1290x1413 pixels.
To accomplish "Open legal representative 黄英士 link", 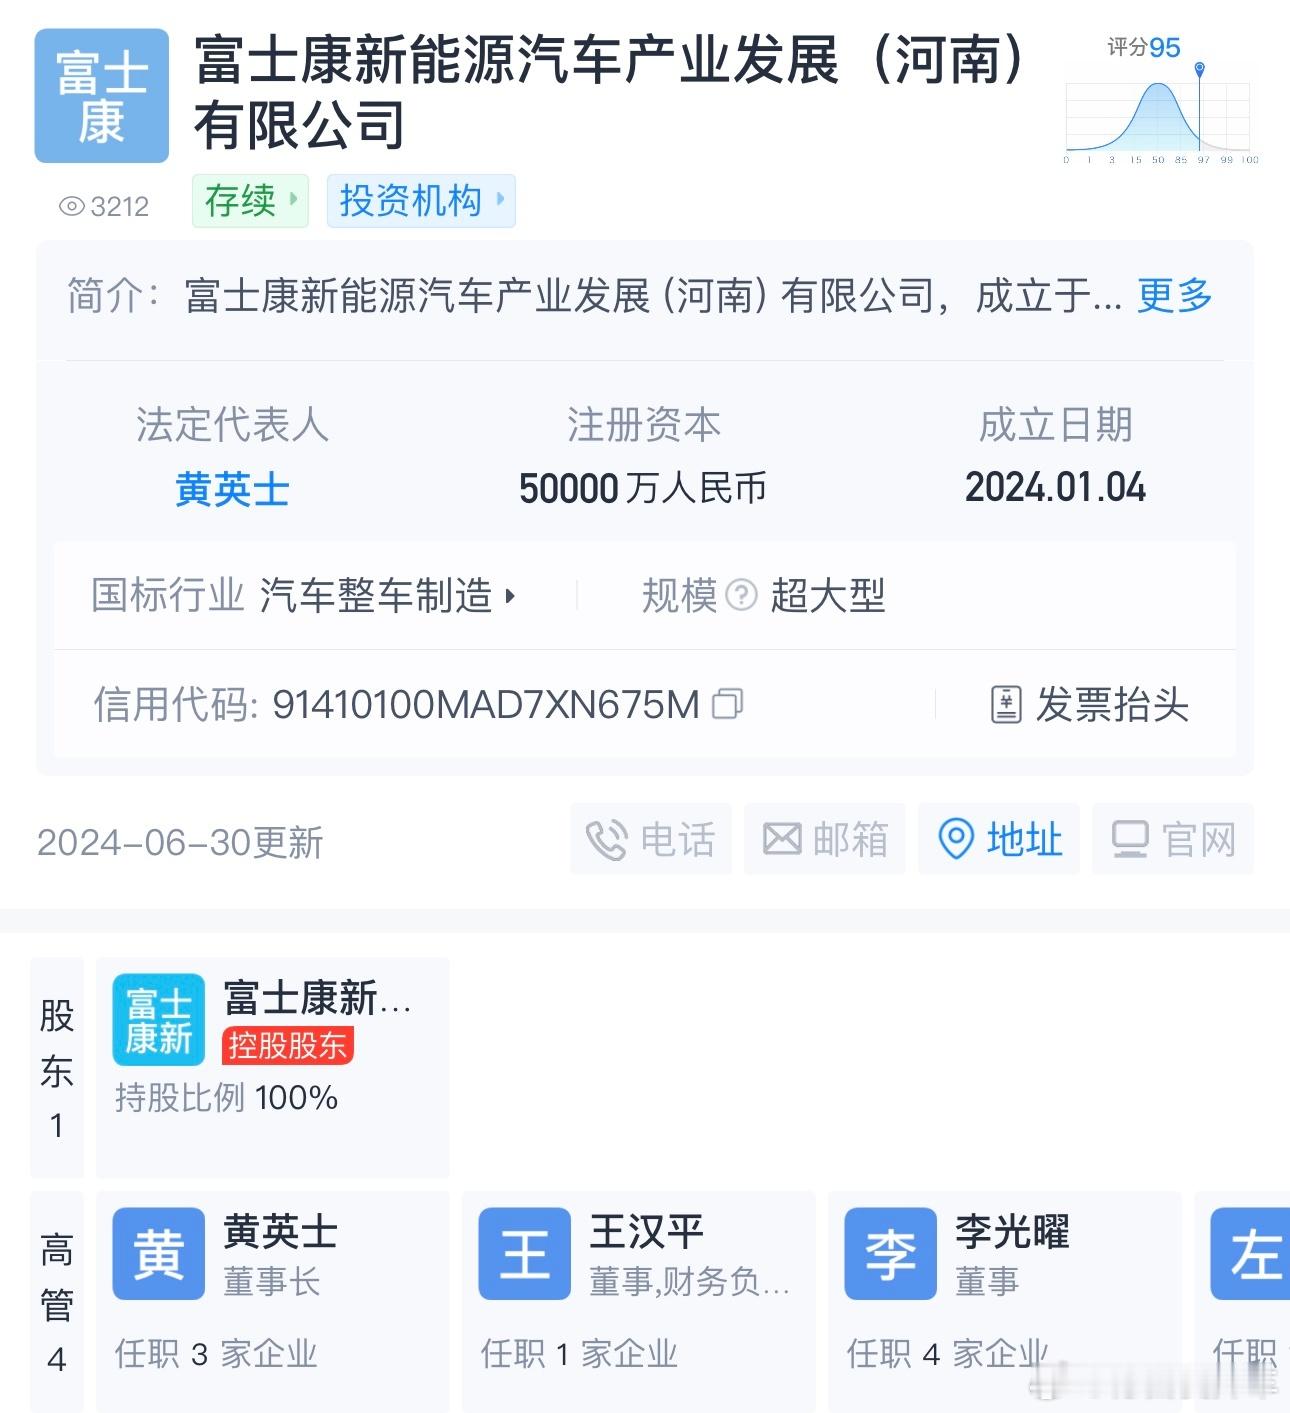I will (x=232, y=489).
